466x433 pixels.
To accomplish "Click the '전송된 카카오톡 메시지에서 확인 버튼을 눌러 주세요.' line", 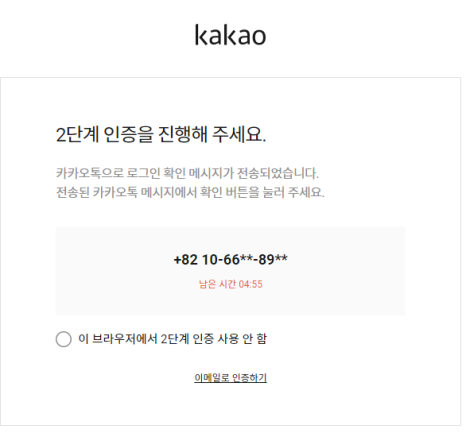I will (x=190, y=192).
